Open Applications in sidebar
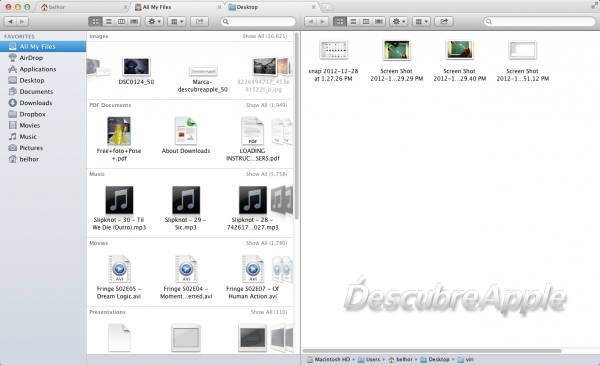The height and width of the screenshot is (365, 600). [43, 69]
